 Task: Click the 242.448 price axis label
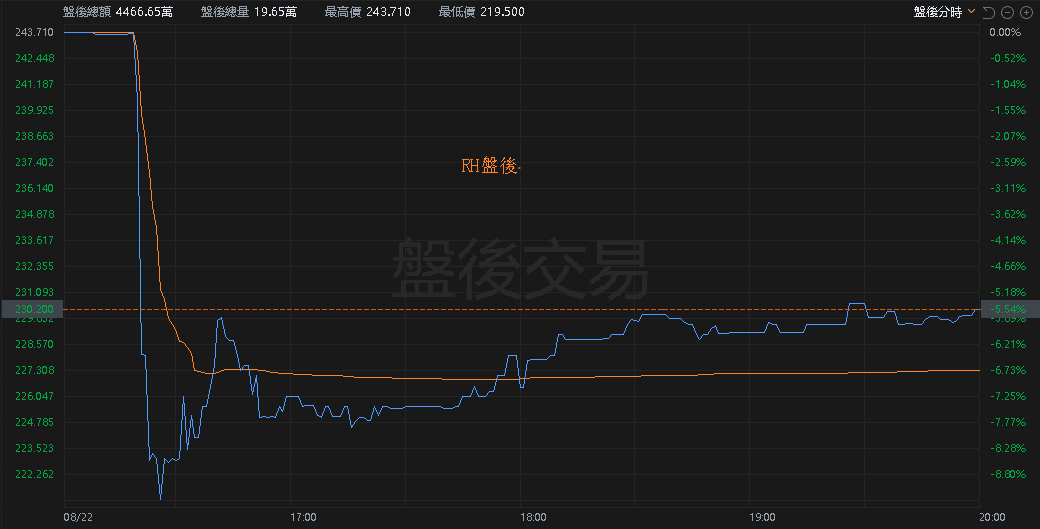(x=34, y=58)
